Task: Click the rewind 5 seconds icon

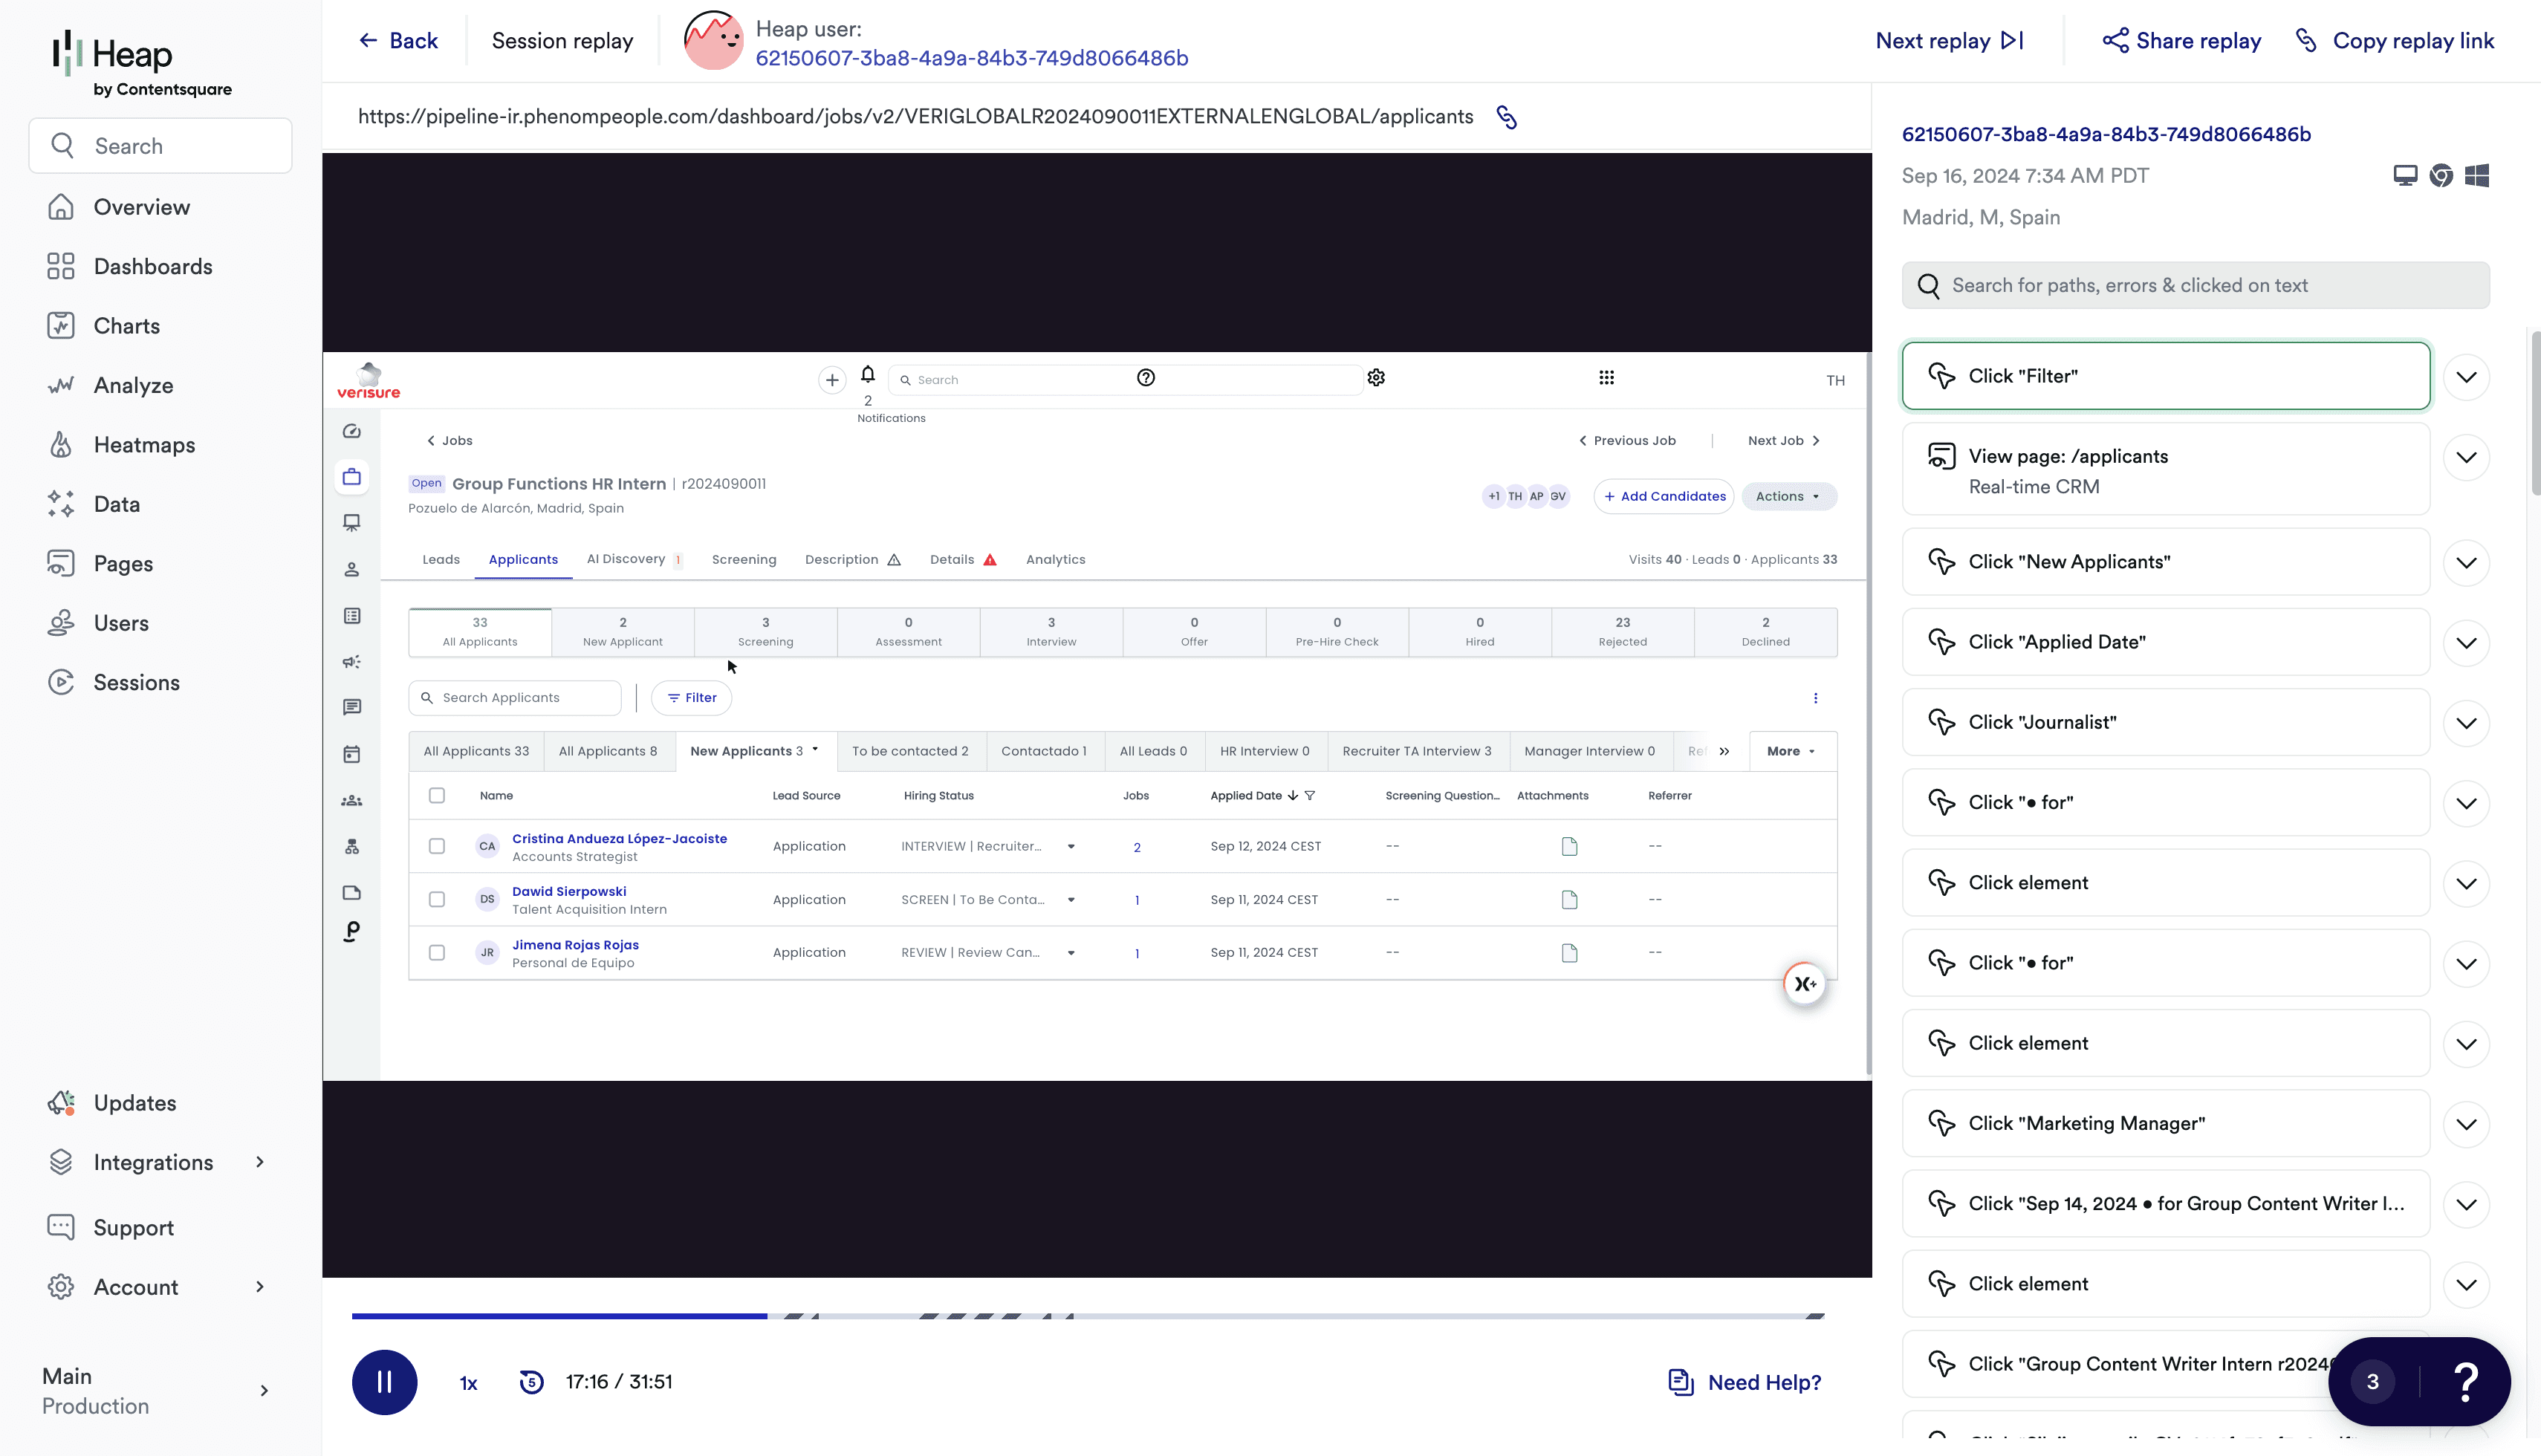Action: pos(531,1381)
